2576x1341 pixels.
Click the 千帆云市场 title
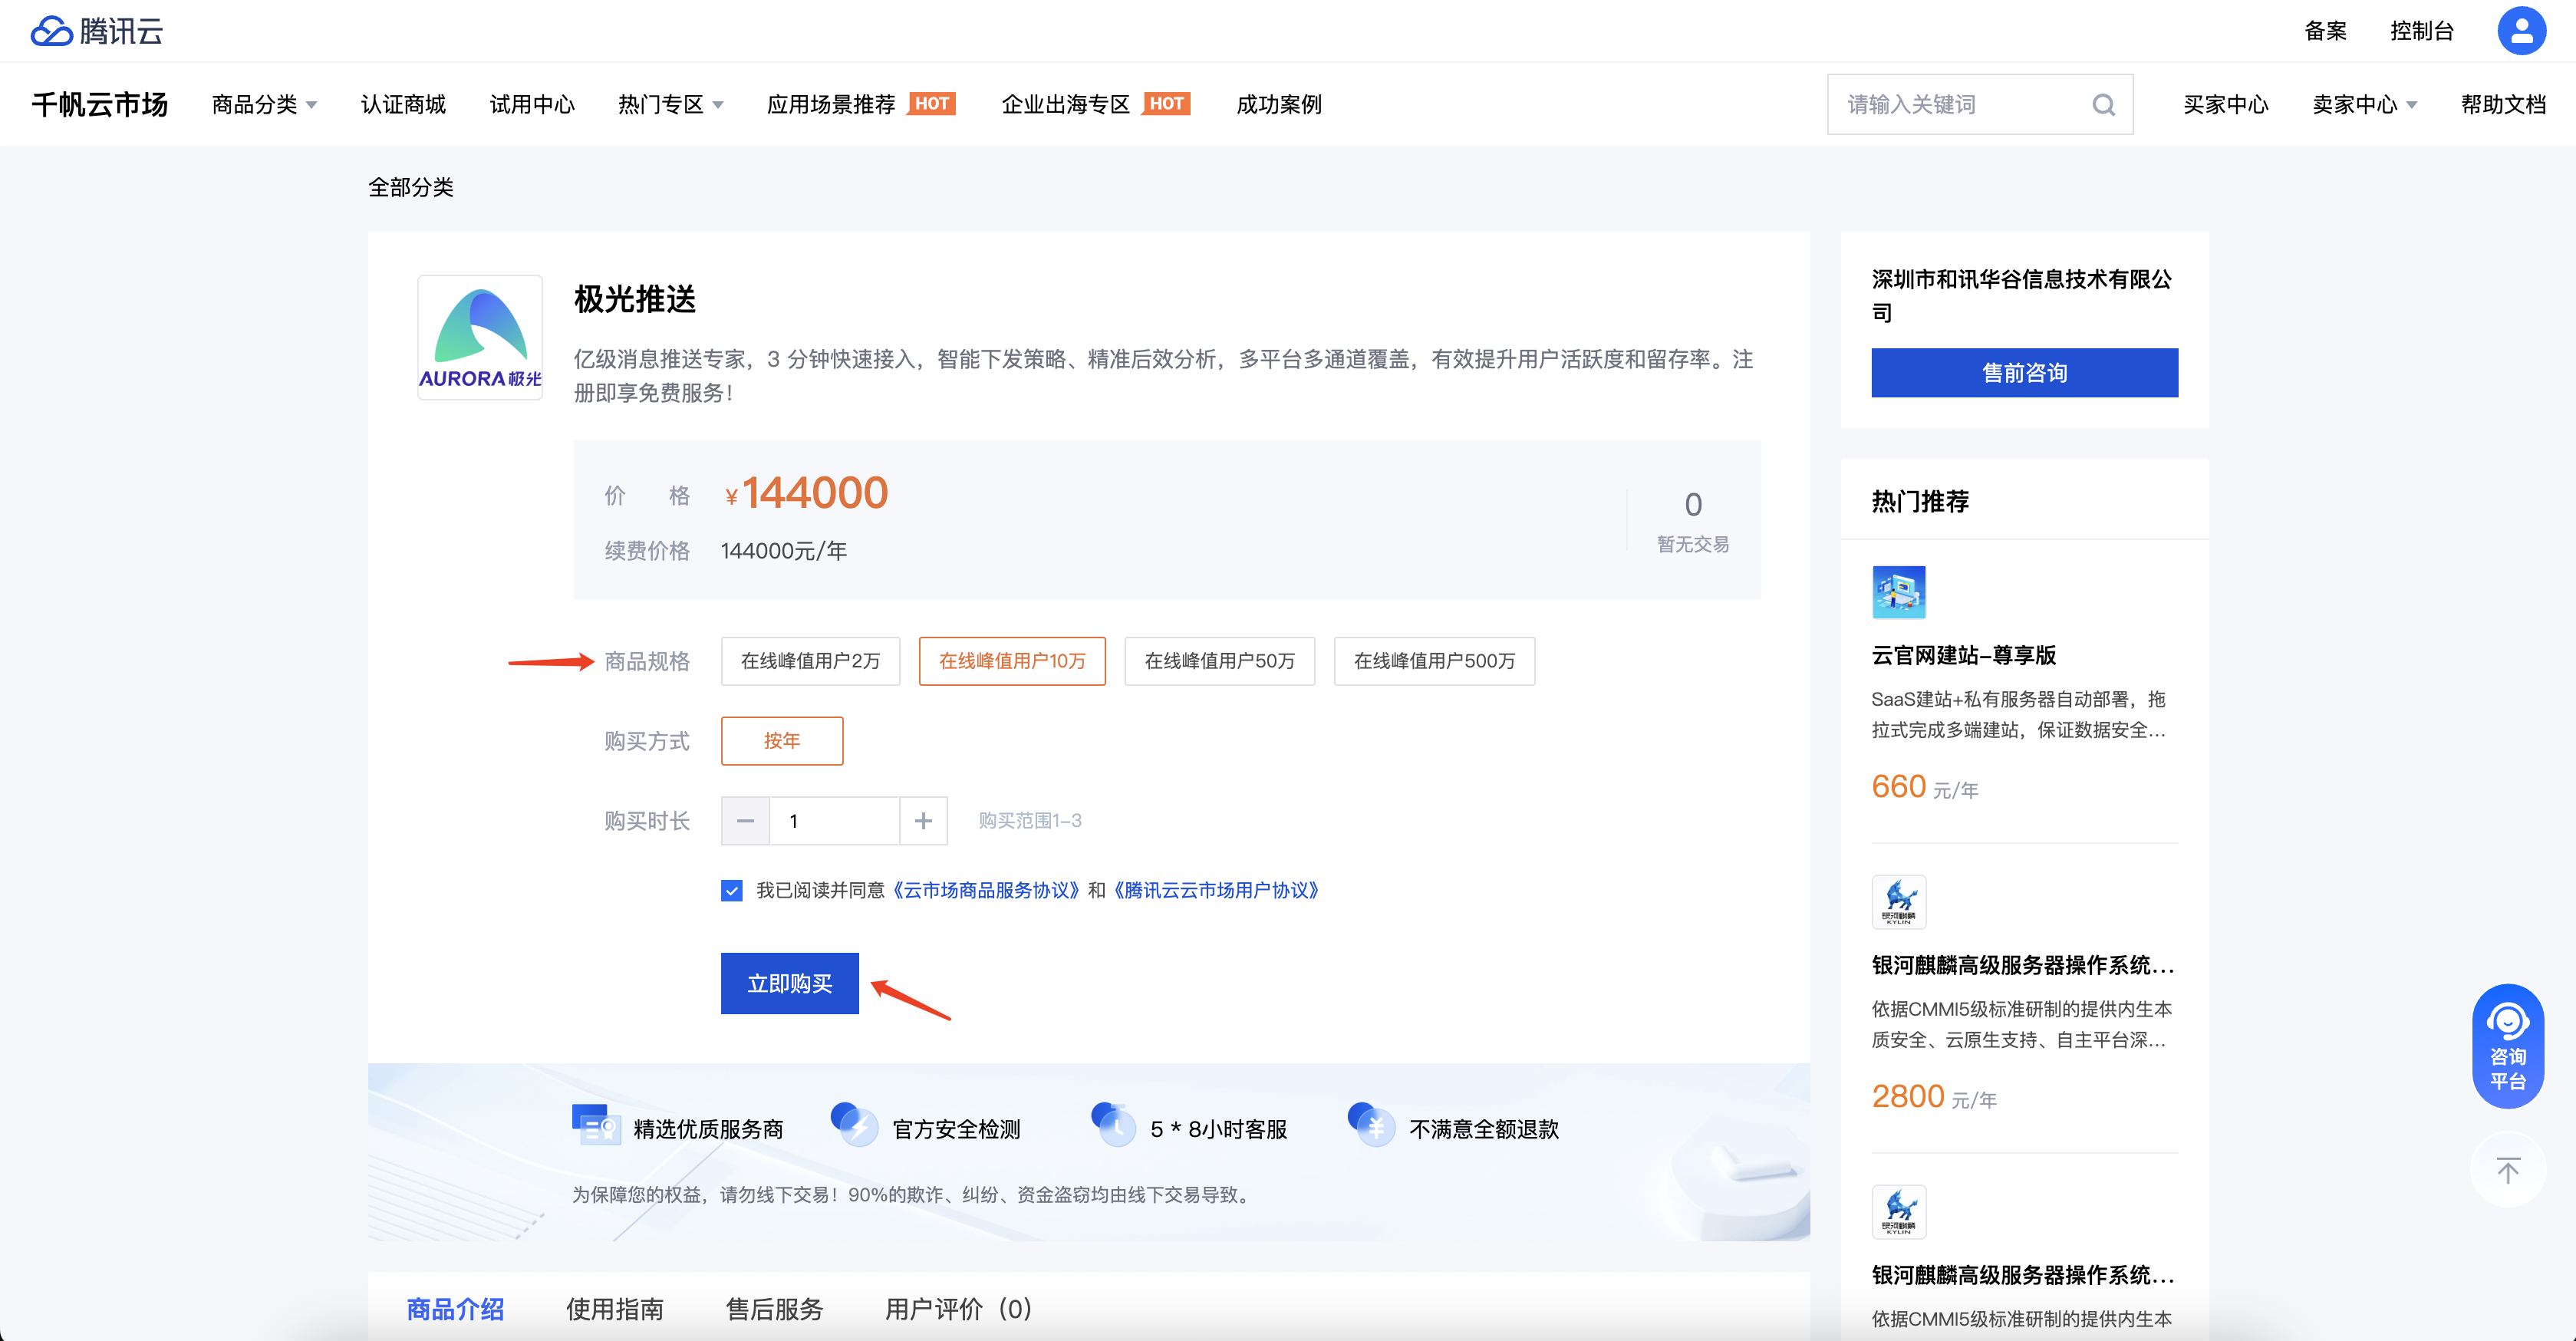click(x=99, y=104)
